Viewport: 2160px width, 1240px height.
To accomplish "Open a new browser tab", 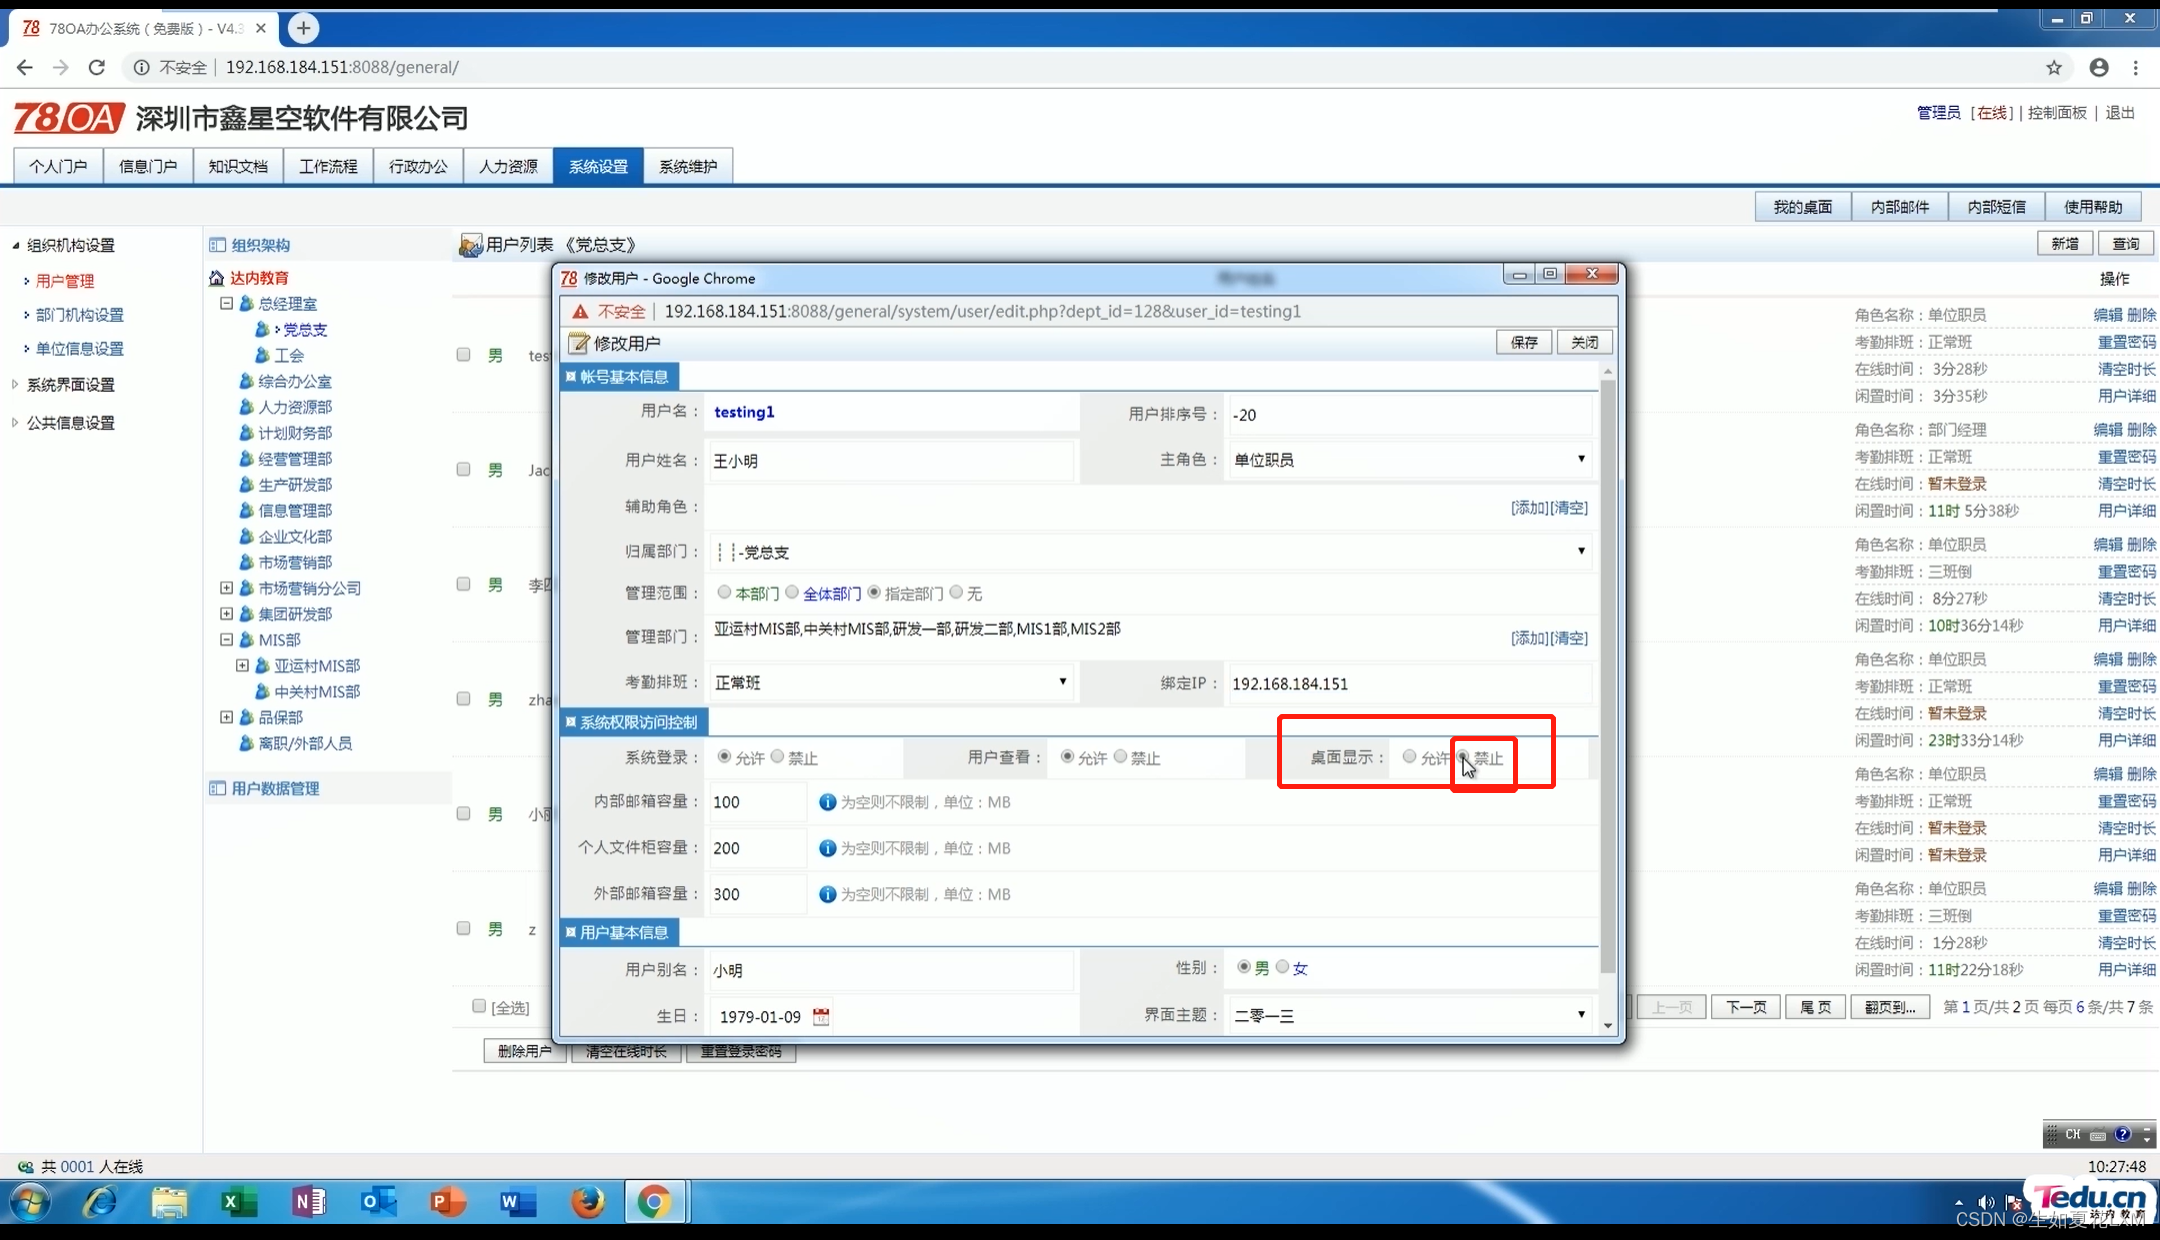I will point(303,28).
